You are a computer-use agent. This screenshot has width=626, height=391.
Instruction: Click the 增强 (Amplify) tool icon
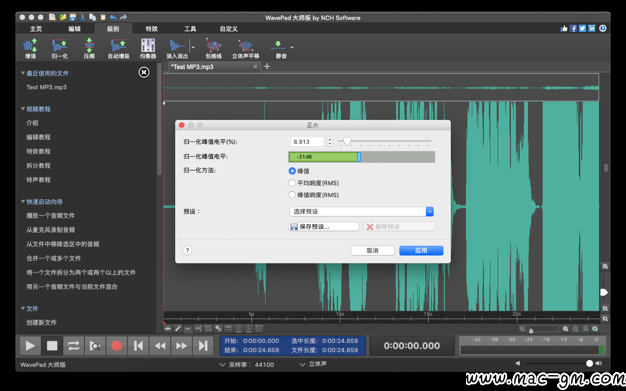coord(30,48)
